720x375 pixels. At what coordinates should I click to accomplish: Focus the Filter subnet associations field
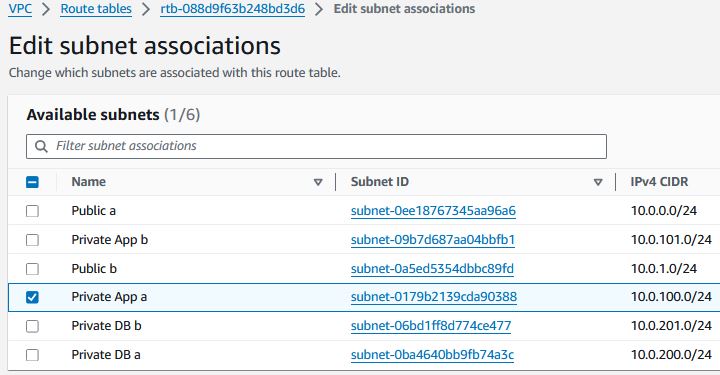click(316, 146)
